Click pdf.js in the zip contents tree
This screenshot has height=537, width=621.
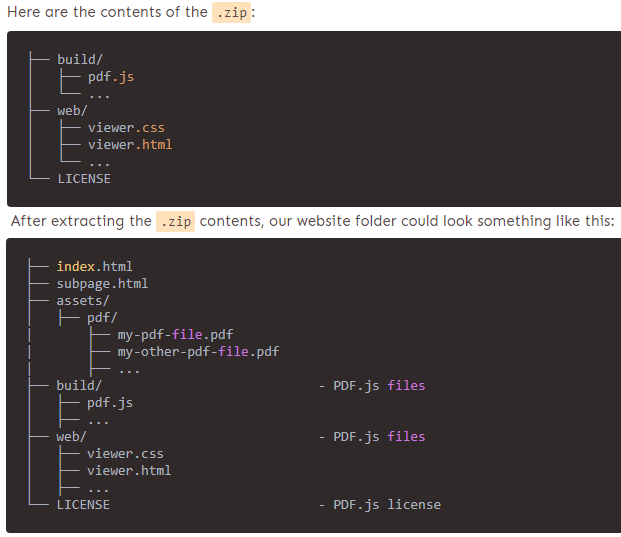(109, 77)
